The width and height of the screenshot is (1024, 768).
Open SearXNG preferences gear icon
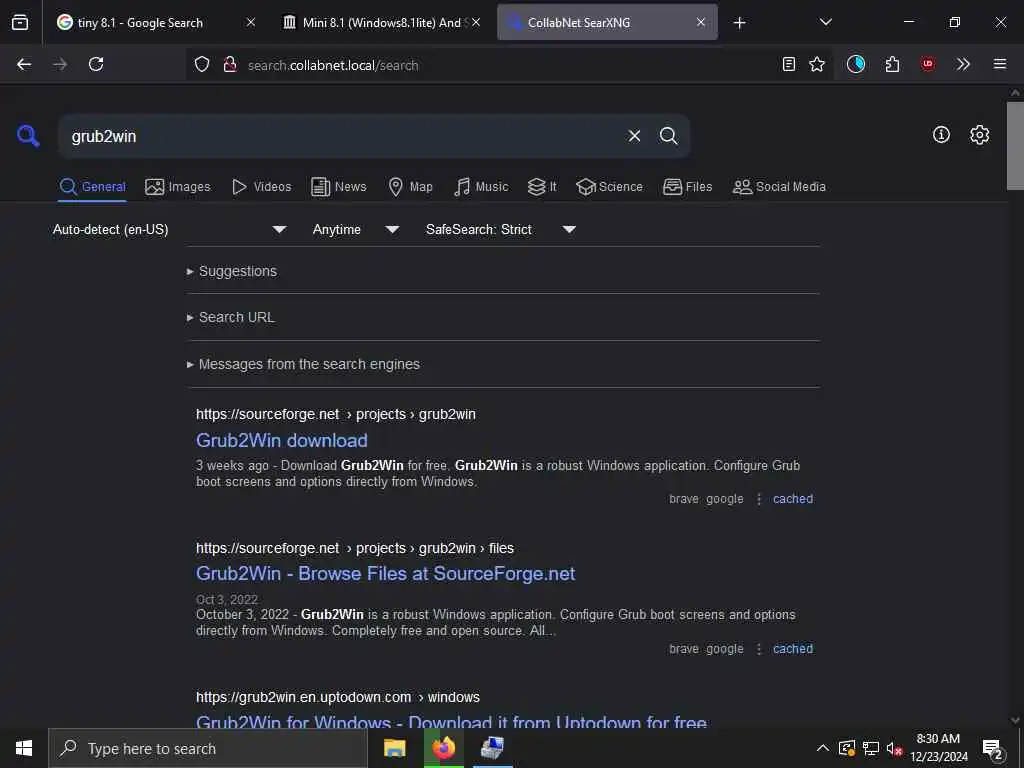(x=979, y=135)
